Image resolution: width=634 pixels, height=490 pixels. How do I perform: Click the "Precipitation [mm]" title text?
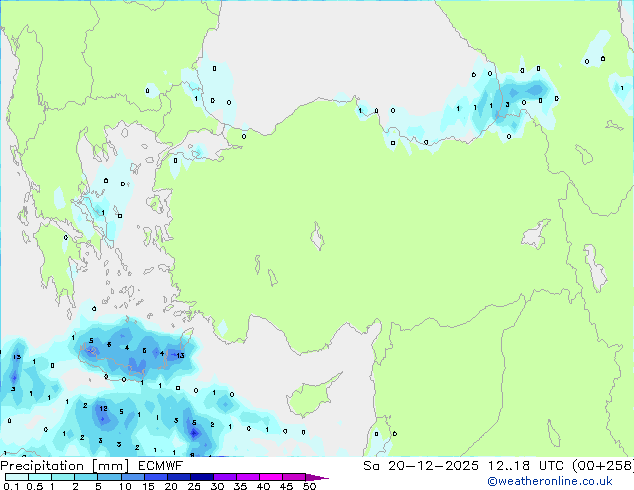coord(65,466)
